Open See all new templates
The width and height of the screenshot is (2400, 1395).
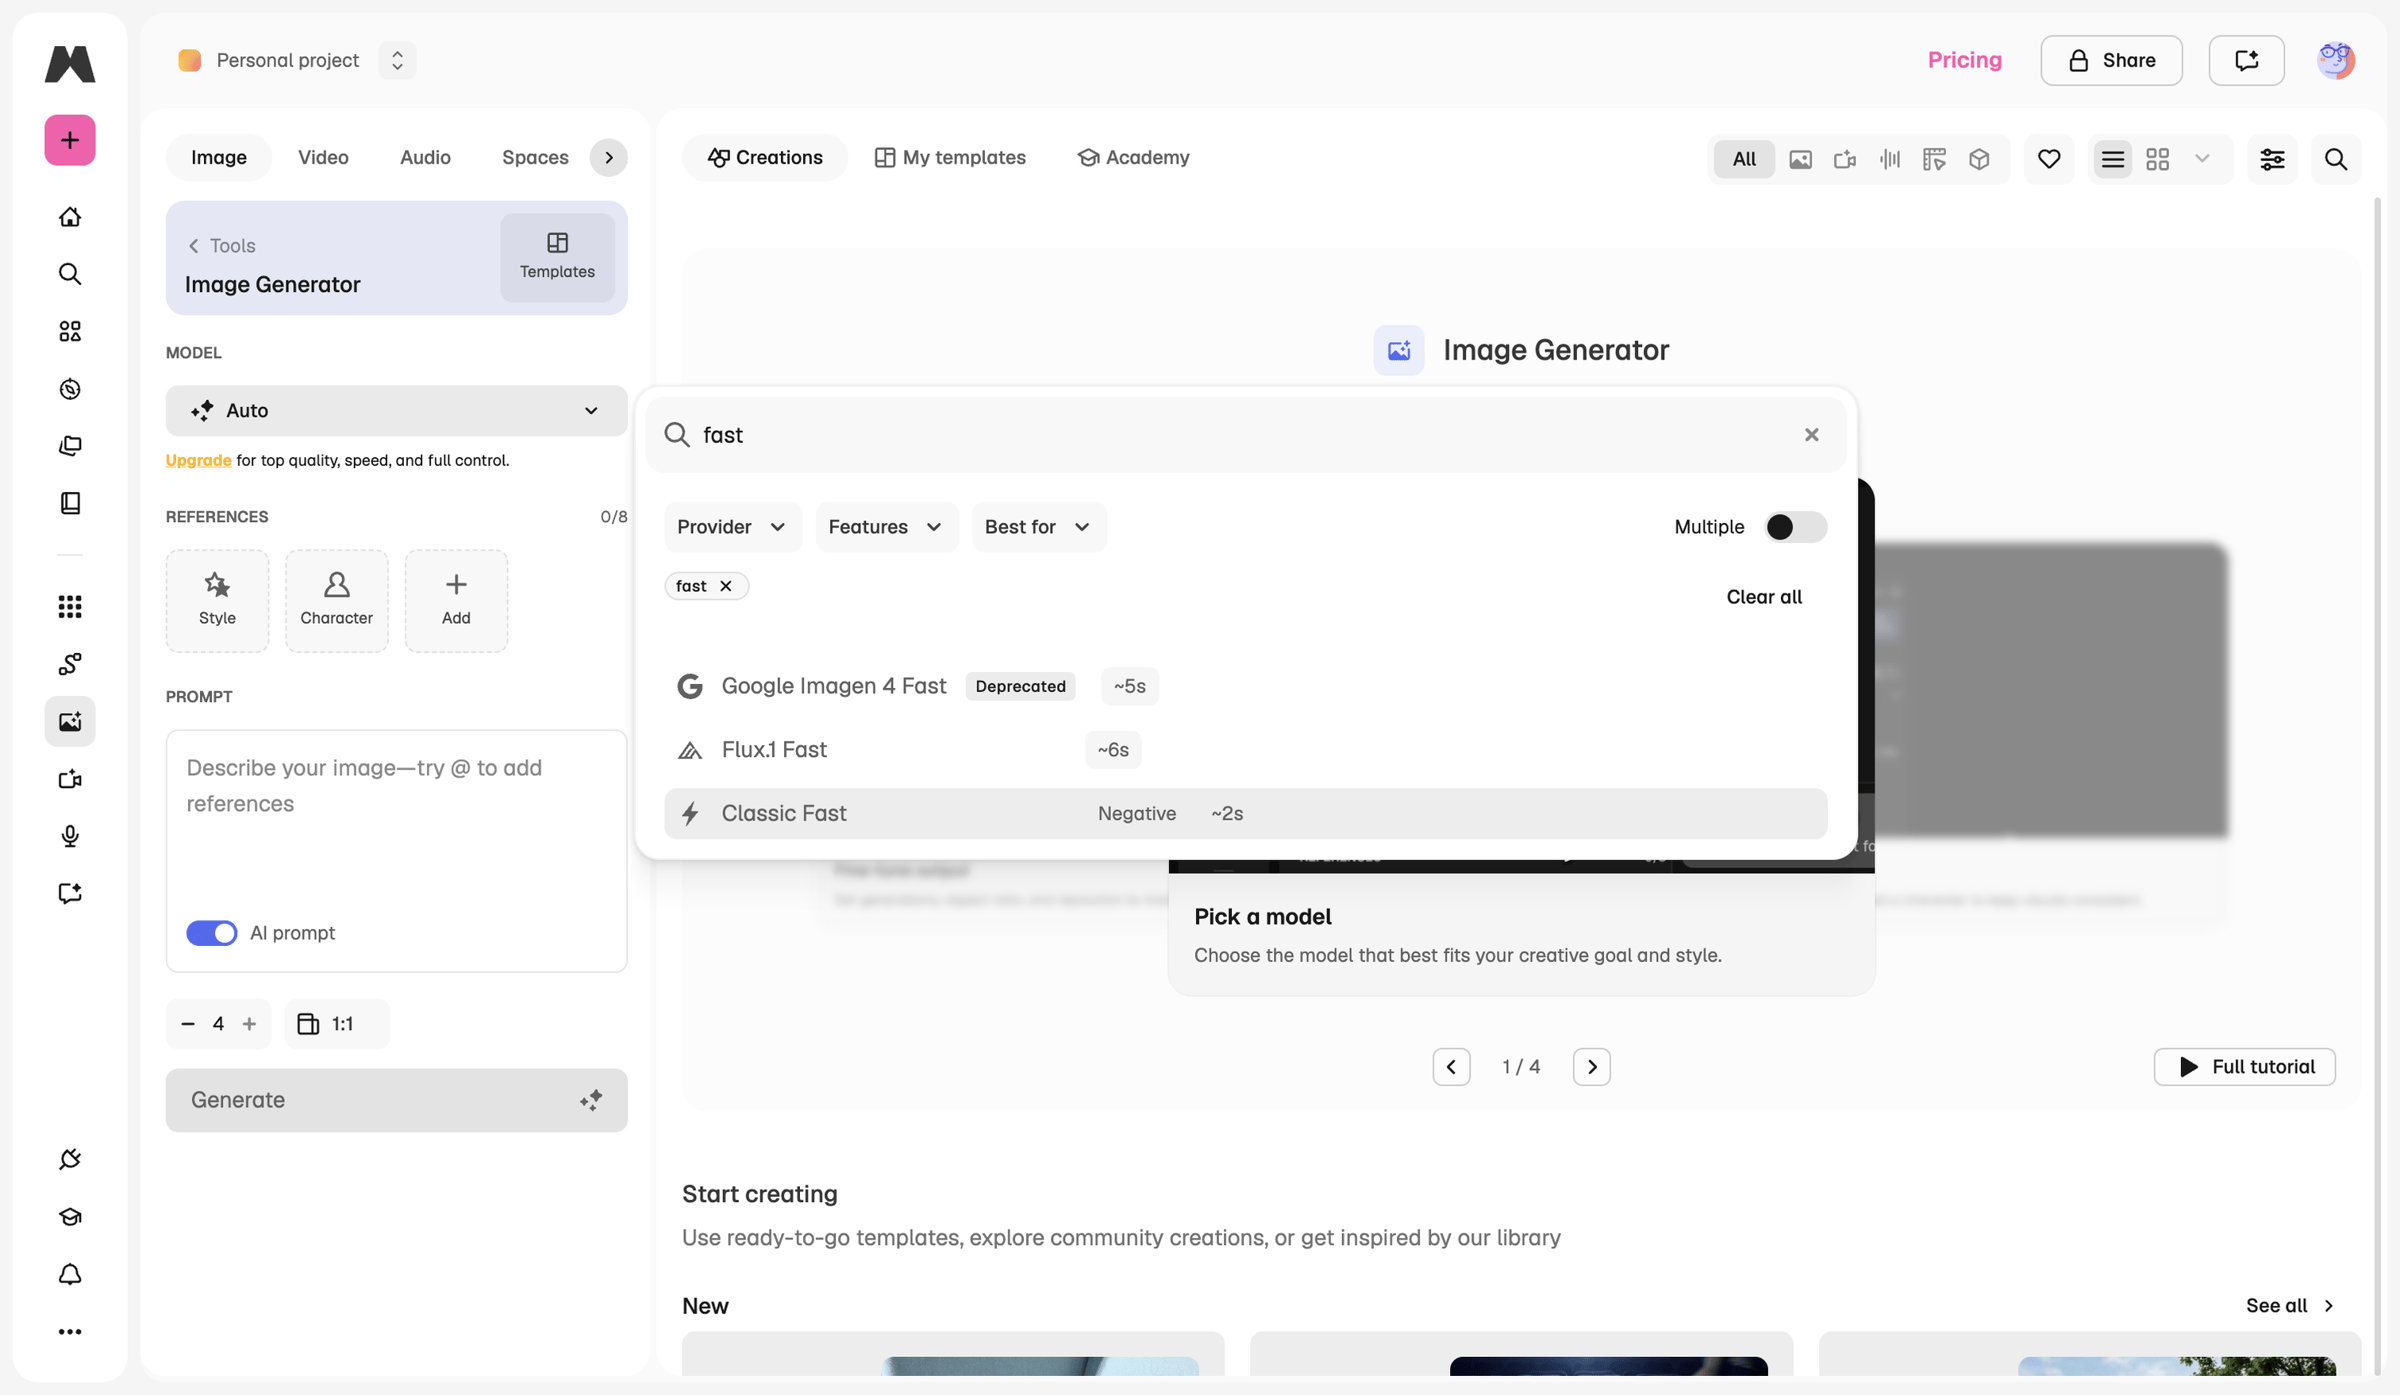pos(2289,1306)
